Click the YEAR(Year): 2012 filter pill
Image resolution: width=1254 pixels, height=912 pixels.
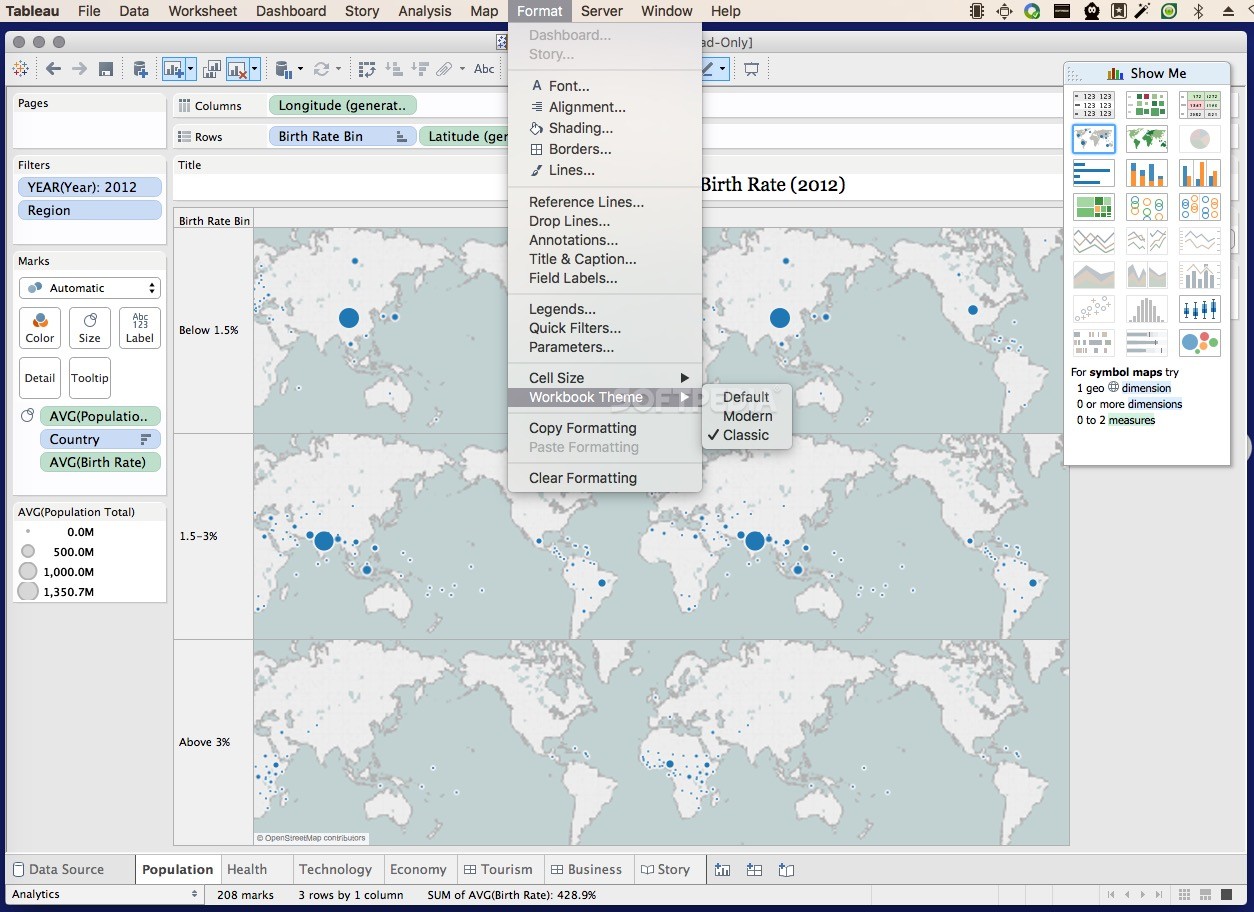(90, 187)
